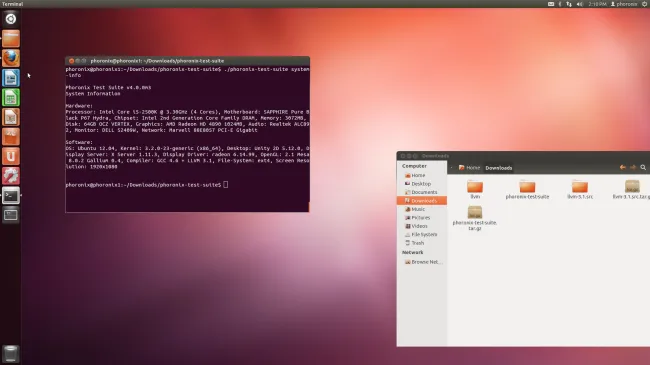Screen dimensions: 650x365
Task: Go back in the Downloads file manager
Action: (622, 168)
